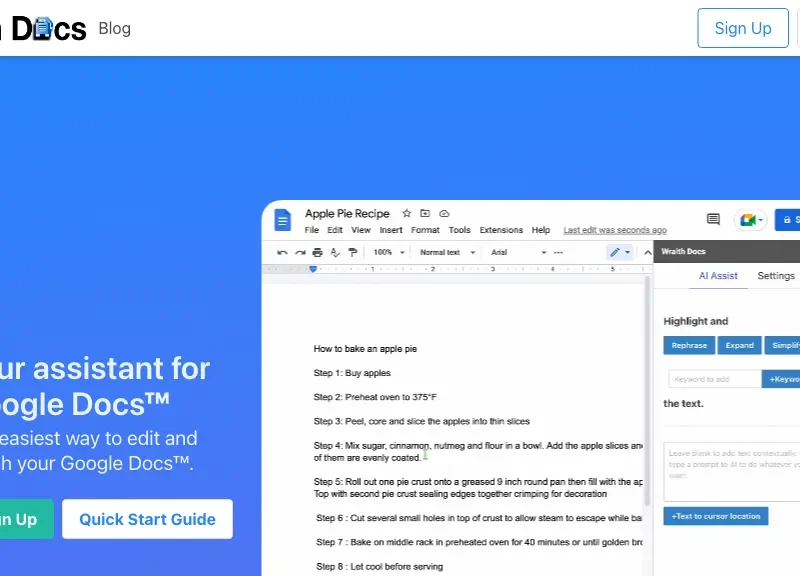Click the Print icon
This screenshot has width=800, height=576.
pos(317,252)
